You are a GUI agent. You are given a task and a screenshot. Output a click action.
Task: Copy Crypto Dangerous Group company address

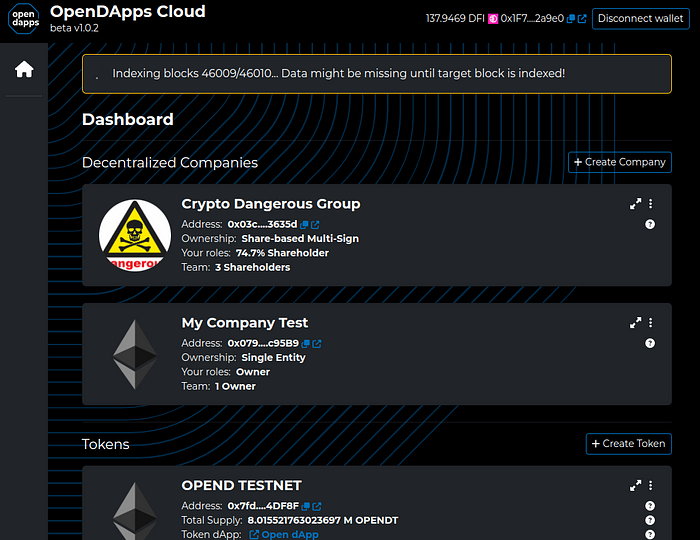[x=304, y=224]
